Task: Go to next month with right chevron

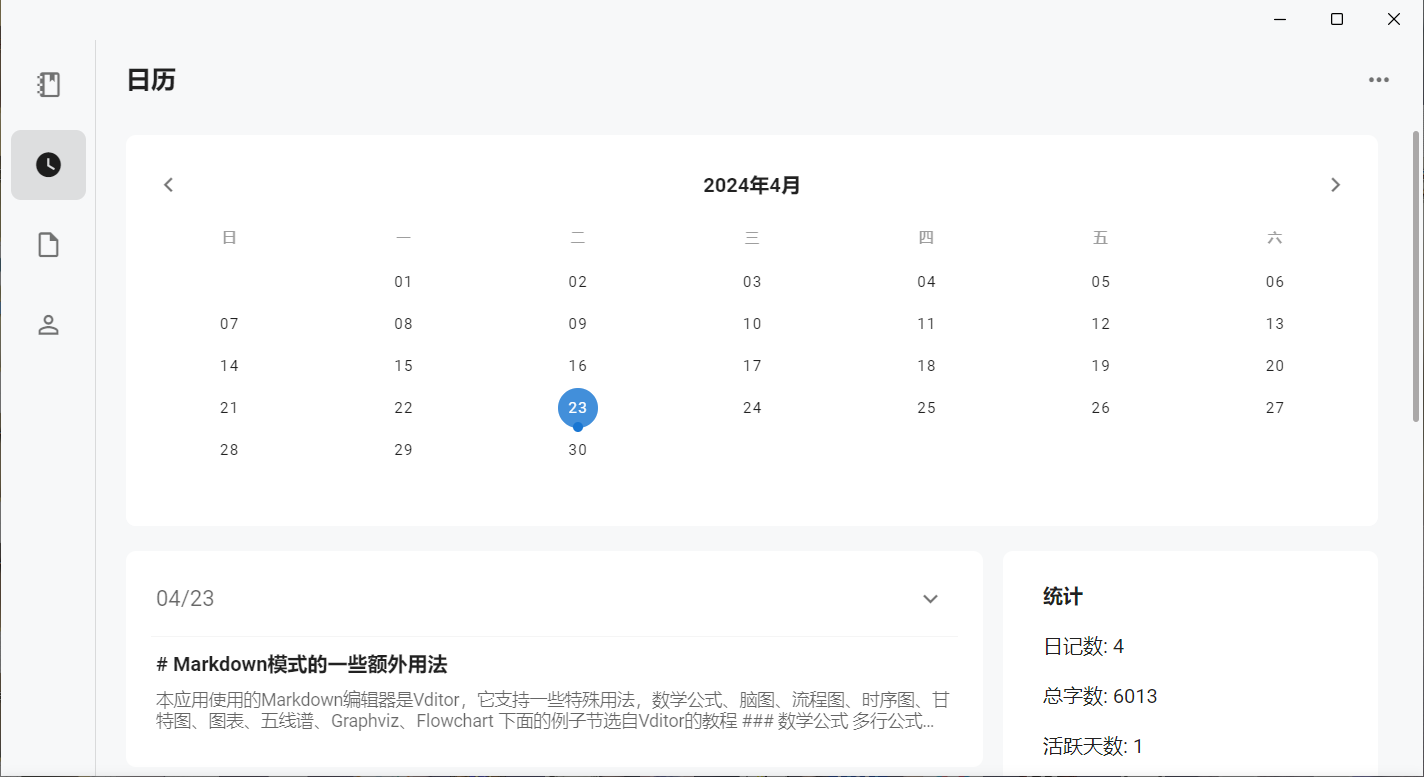Action: (x=1335, y=185)
